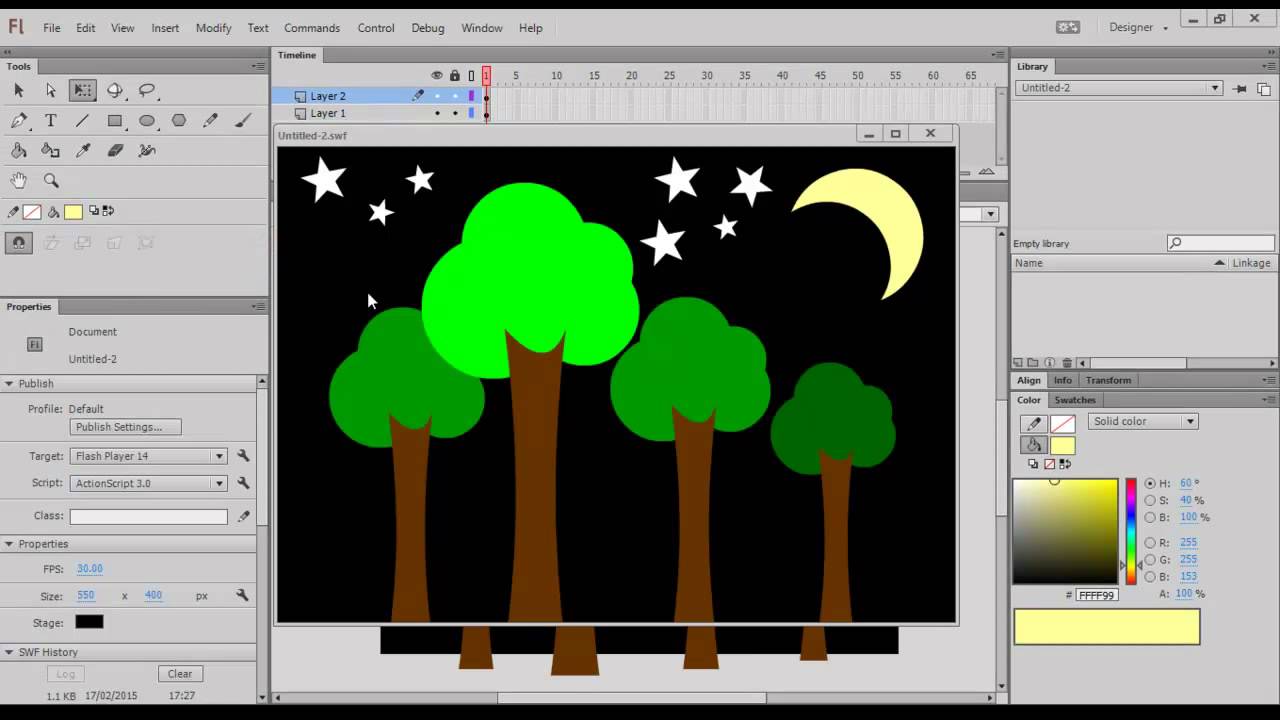
Task: Toggle Layer 1 lock dot
Action: 455,113
